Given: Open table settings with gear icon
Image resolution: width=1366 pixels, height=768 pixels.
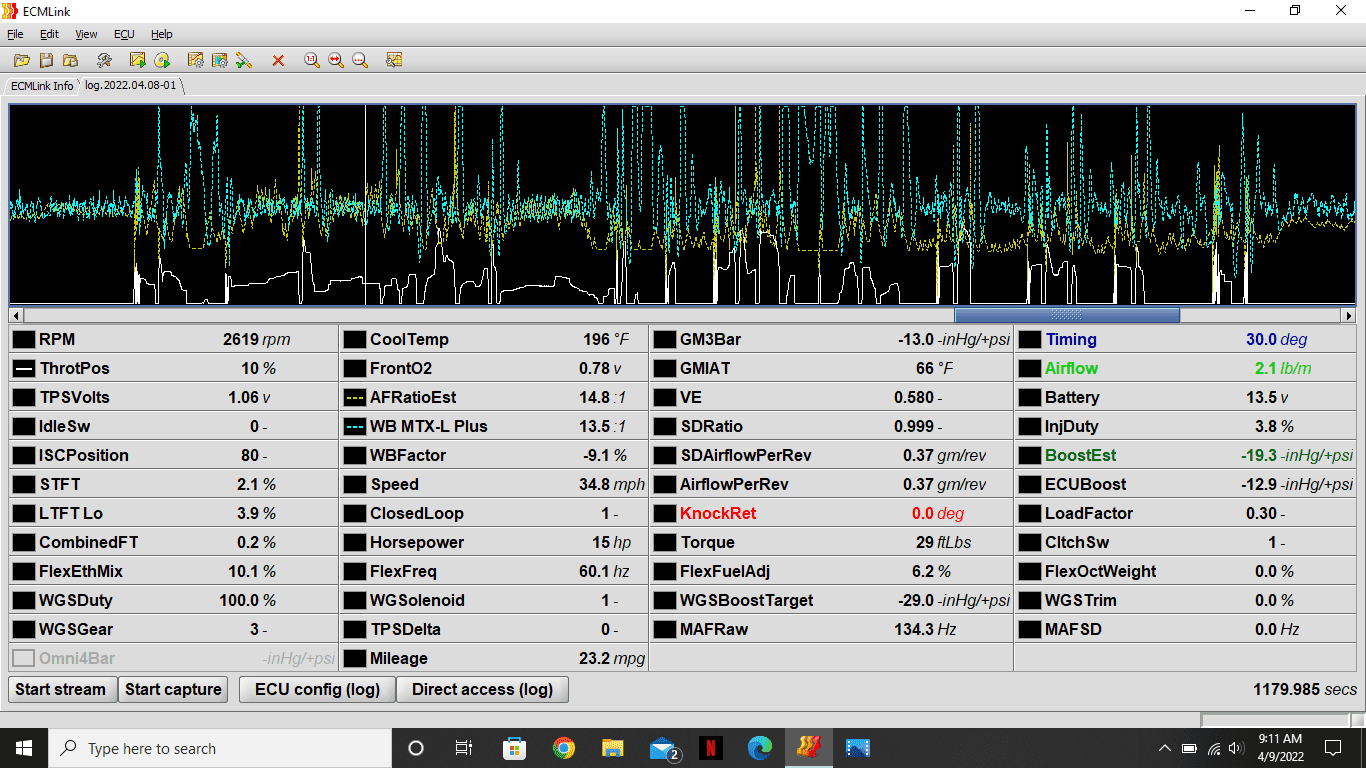Looking at the screenshot, I should point(220,61).
